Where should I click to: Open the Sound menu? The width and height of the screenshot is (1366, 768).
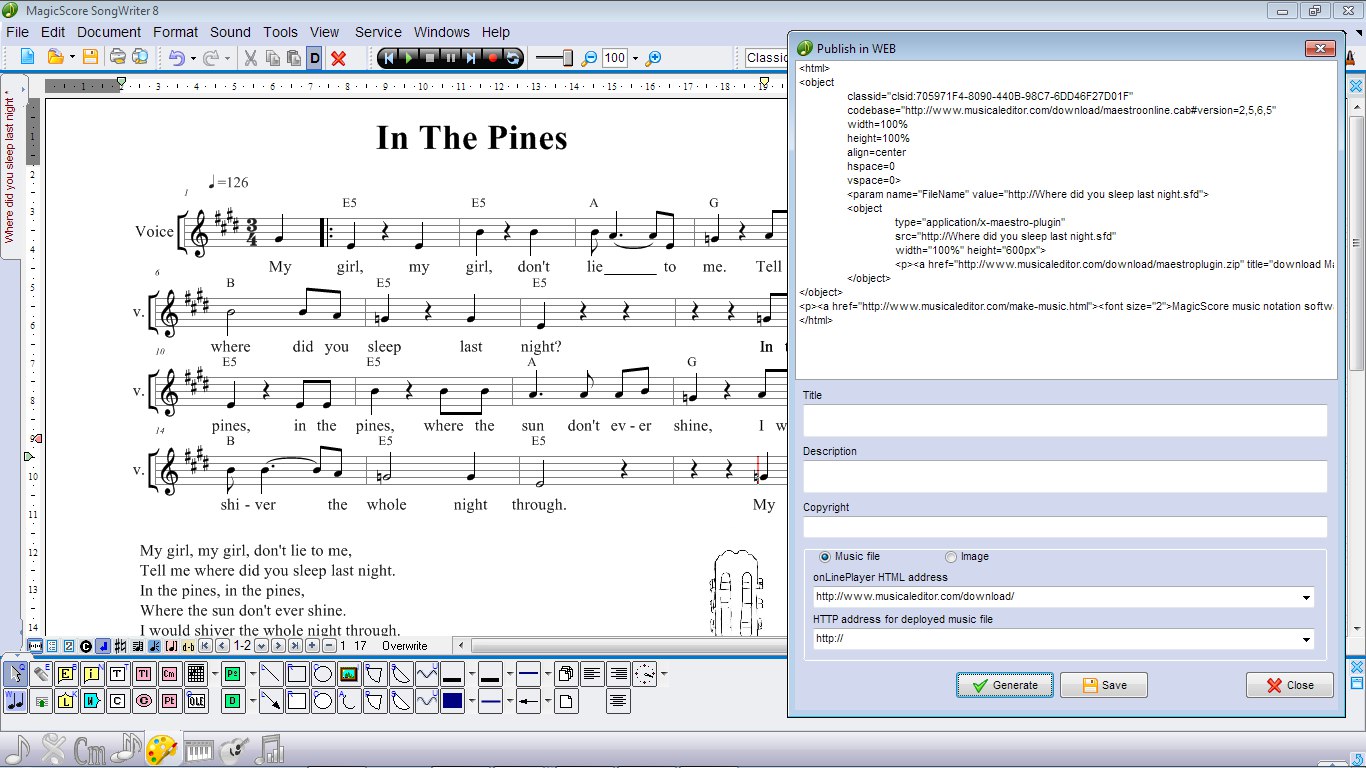(x=230, y=32)
